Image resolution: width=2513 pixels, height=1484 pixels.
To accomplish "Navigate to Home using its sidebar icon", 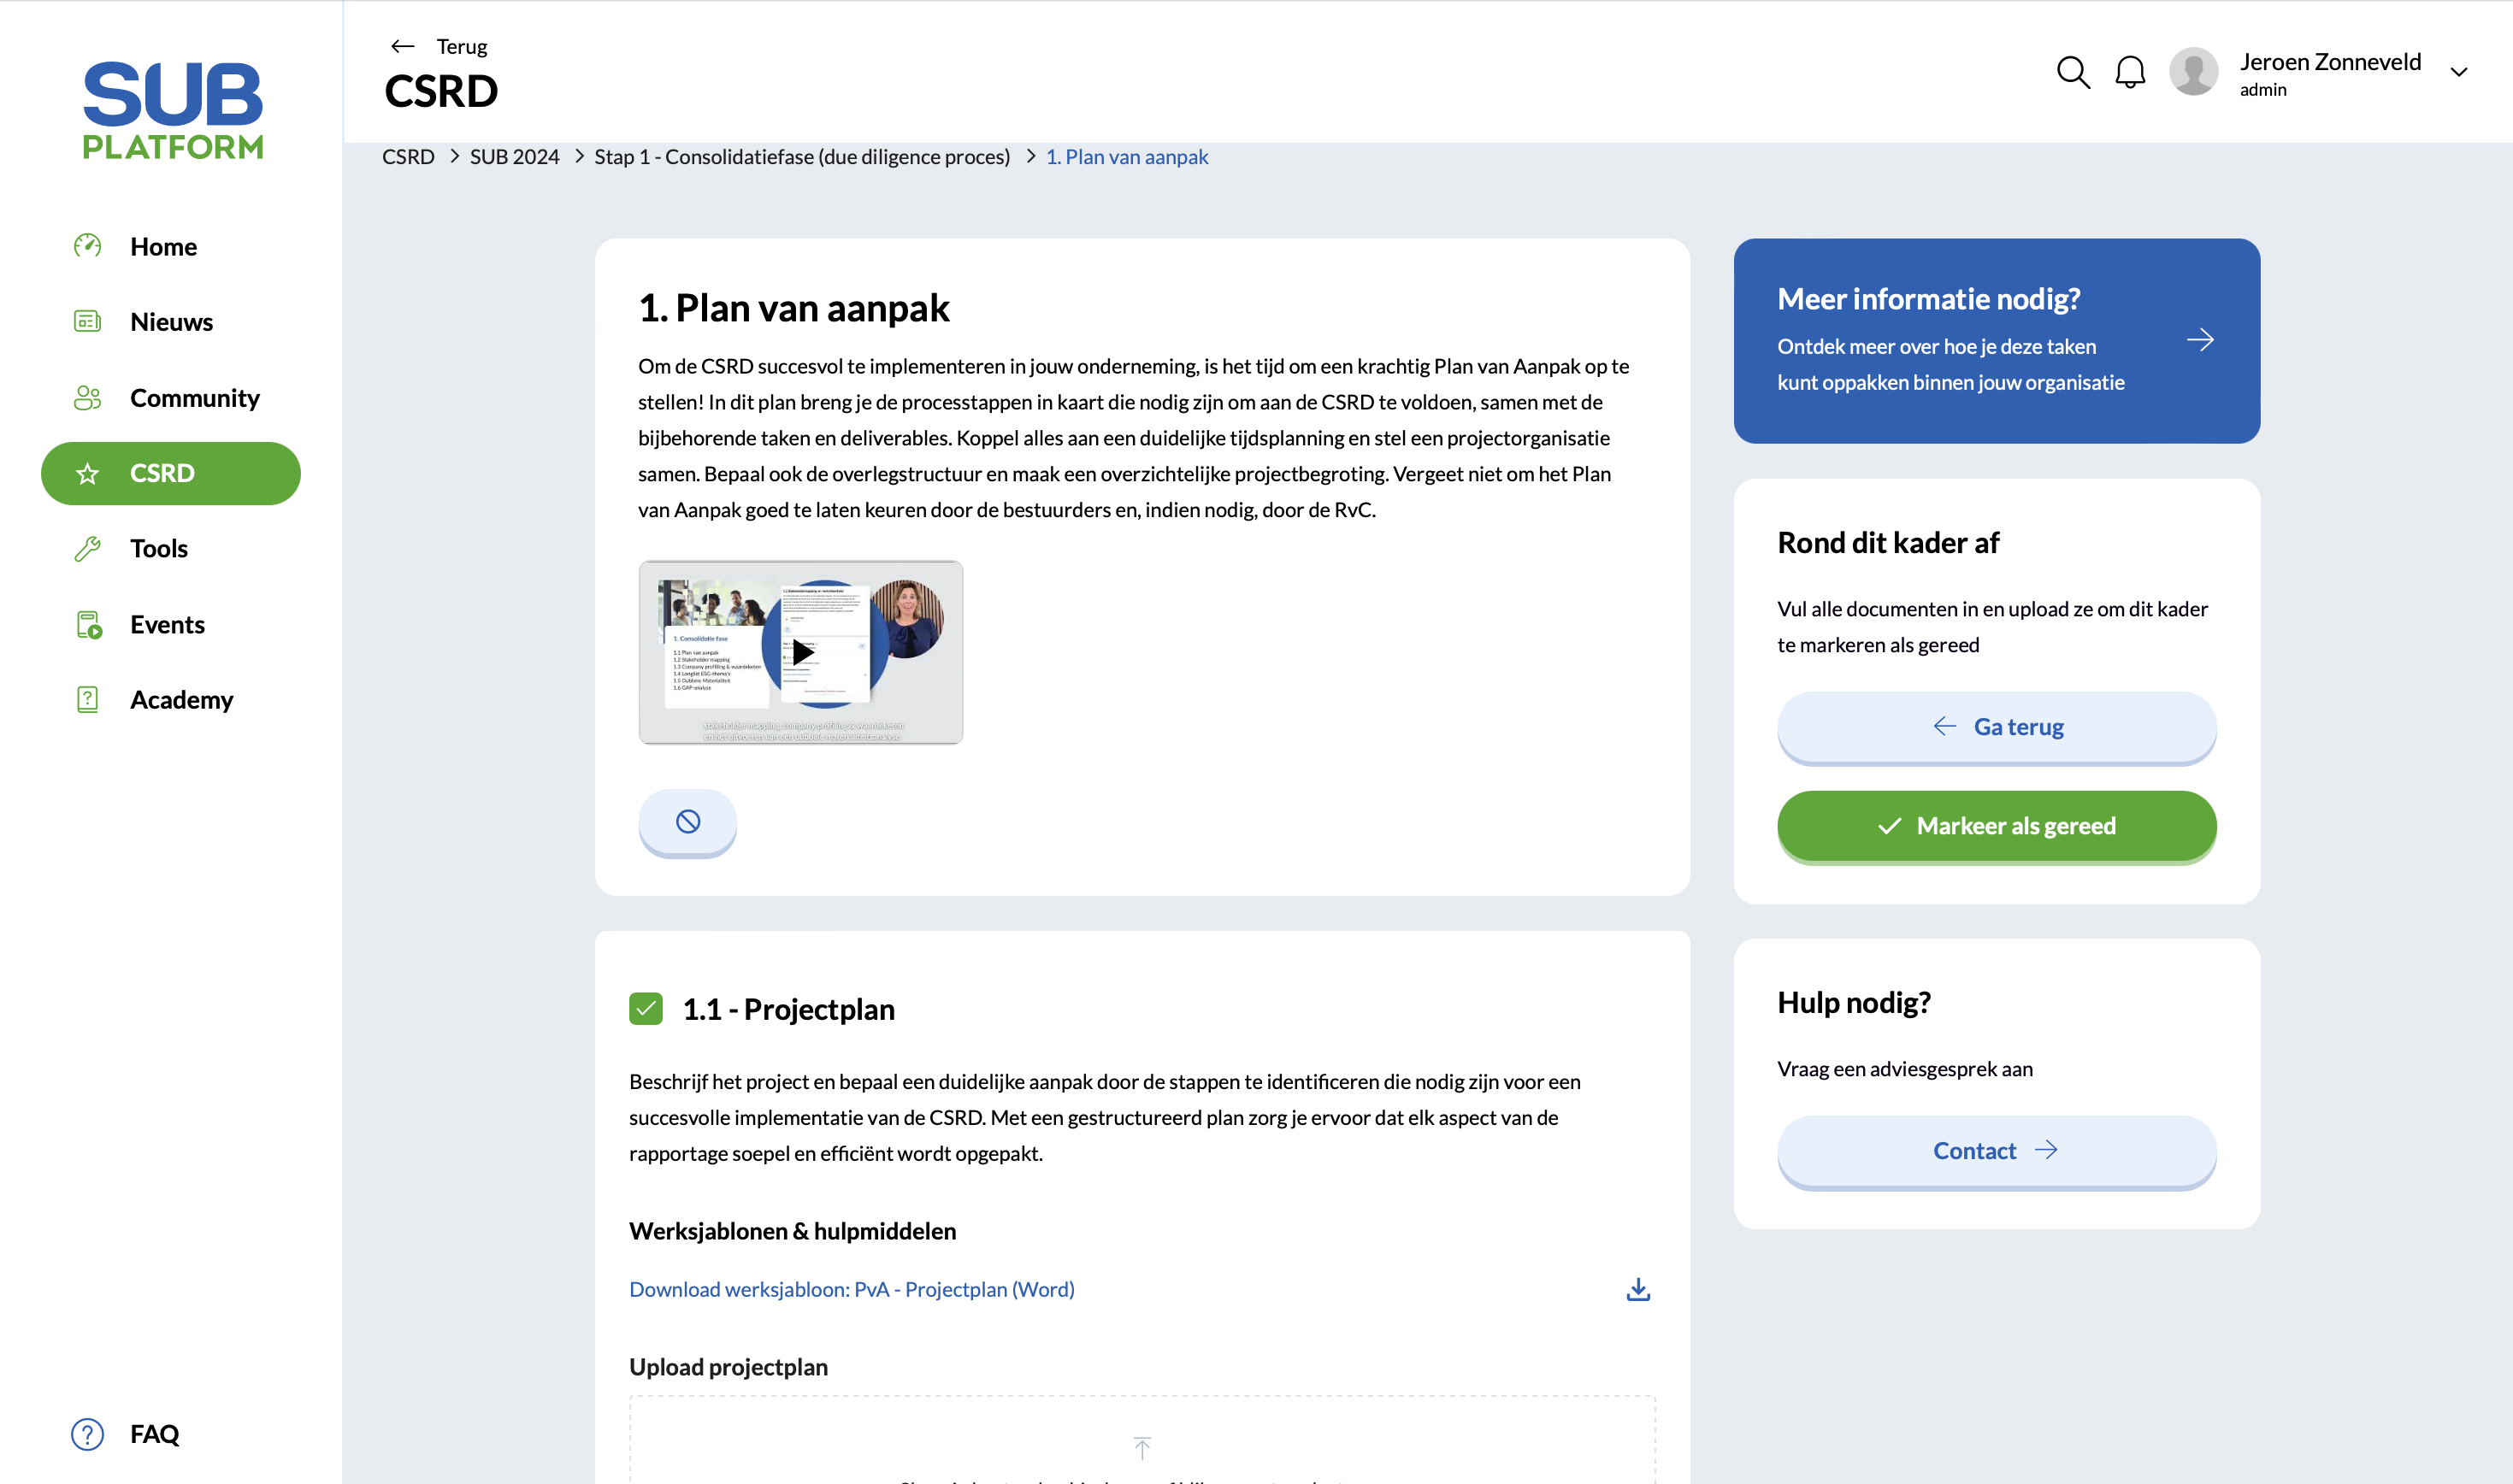I will [87, 246].
